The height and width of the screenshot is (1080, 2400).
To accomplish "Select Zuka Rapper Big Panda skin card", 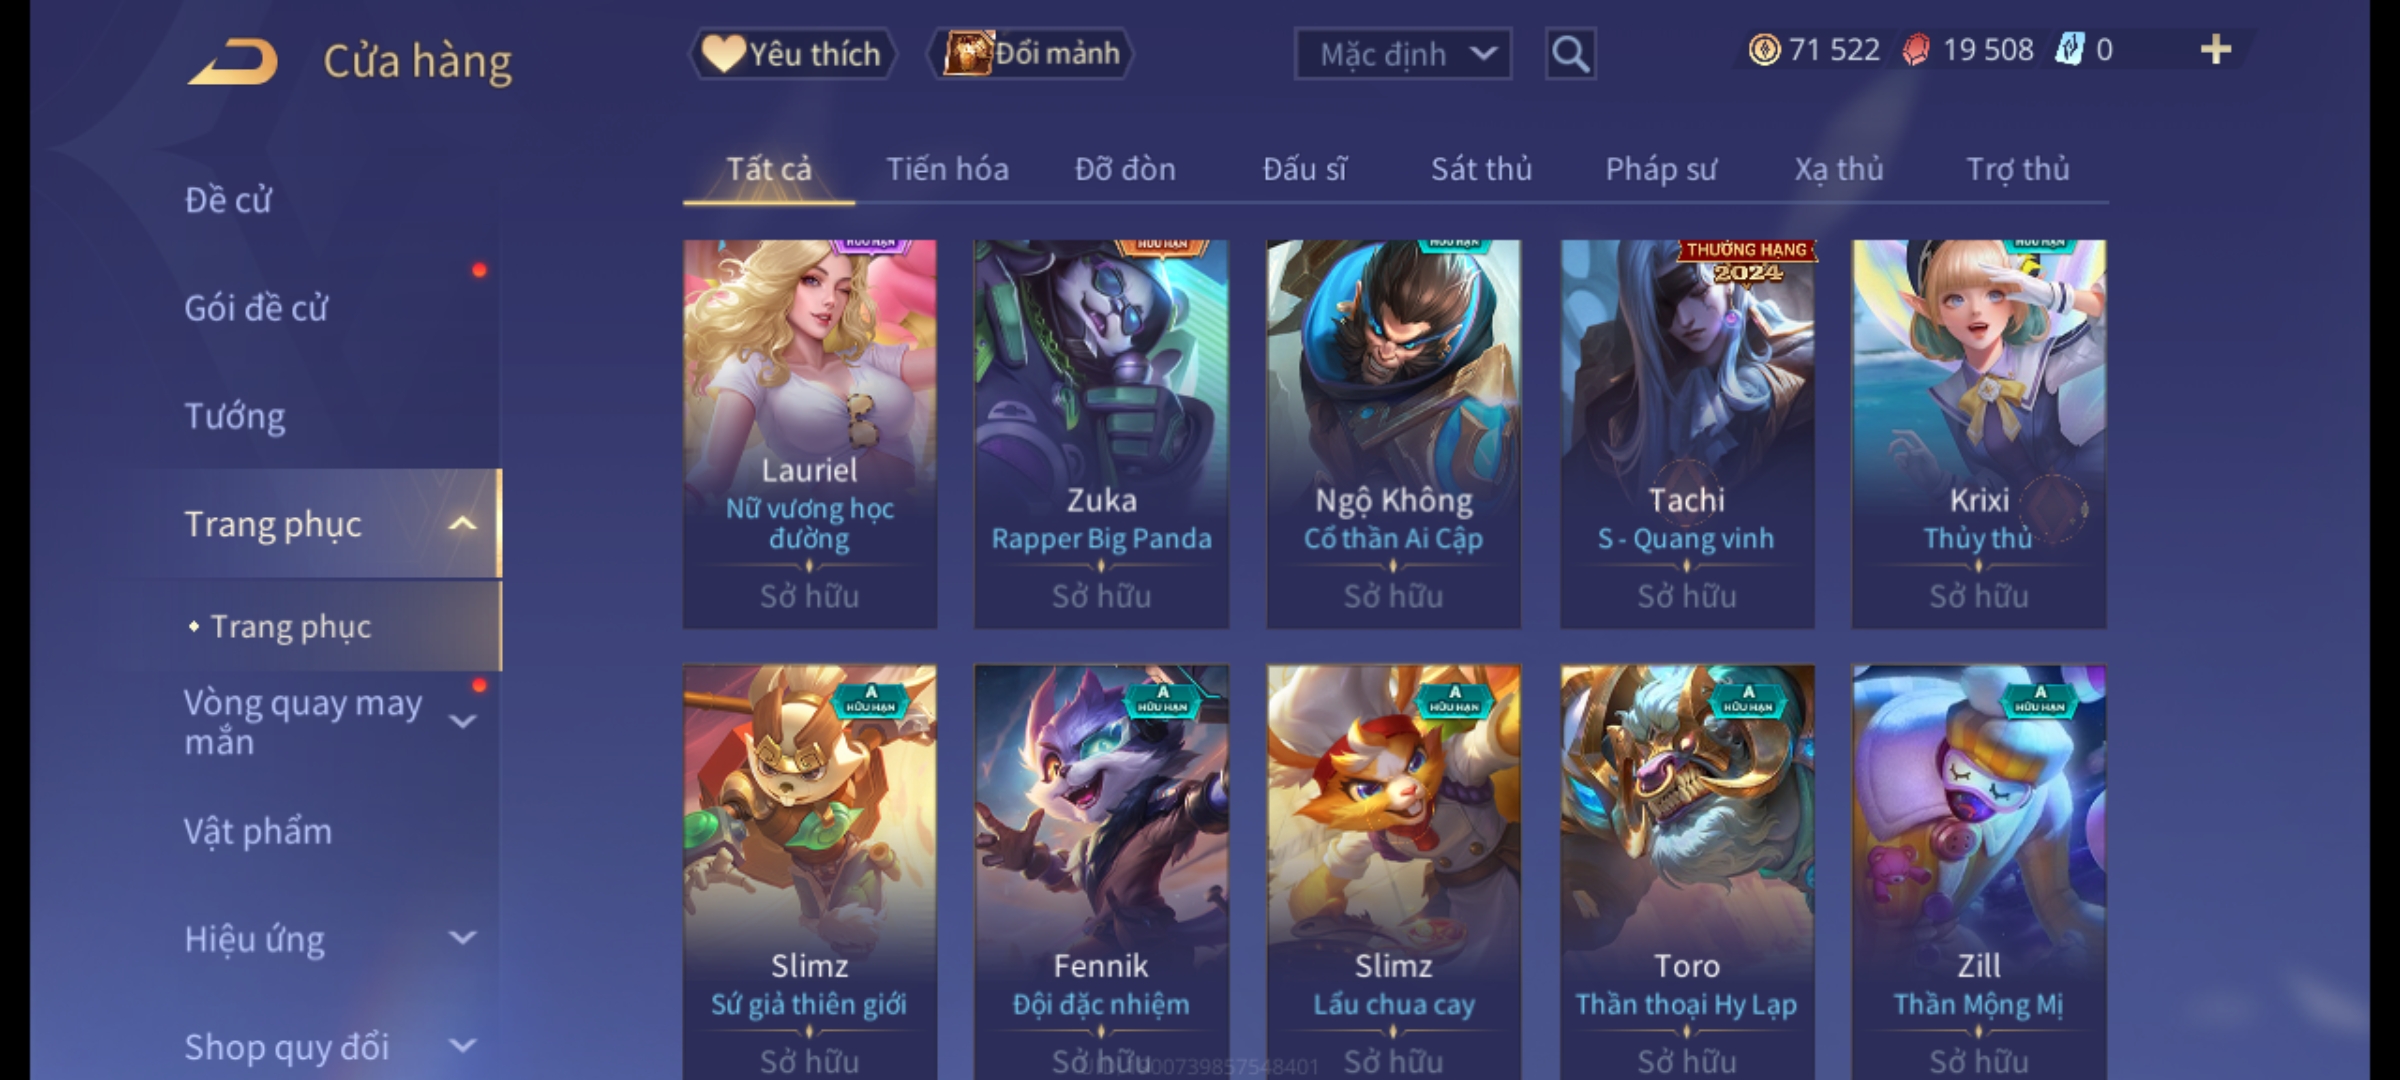I will (1101, 434).
